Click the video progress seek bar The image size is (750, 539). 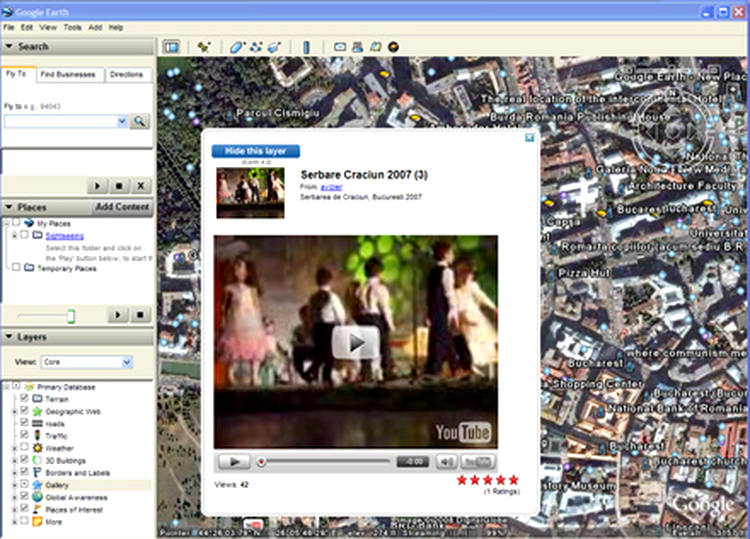tap(326, 462)
